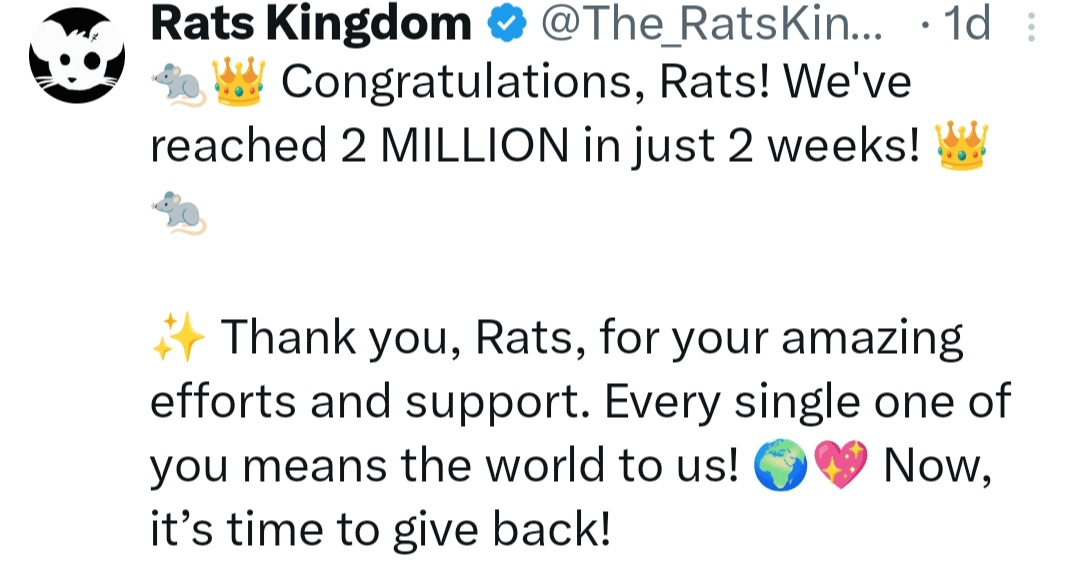The width and height of the screenshot is (1080, 563).
Task: Click the 'it's time to give back!' line
Action: click(x=379, y=527)
